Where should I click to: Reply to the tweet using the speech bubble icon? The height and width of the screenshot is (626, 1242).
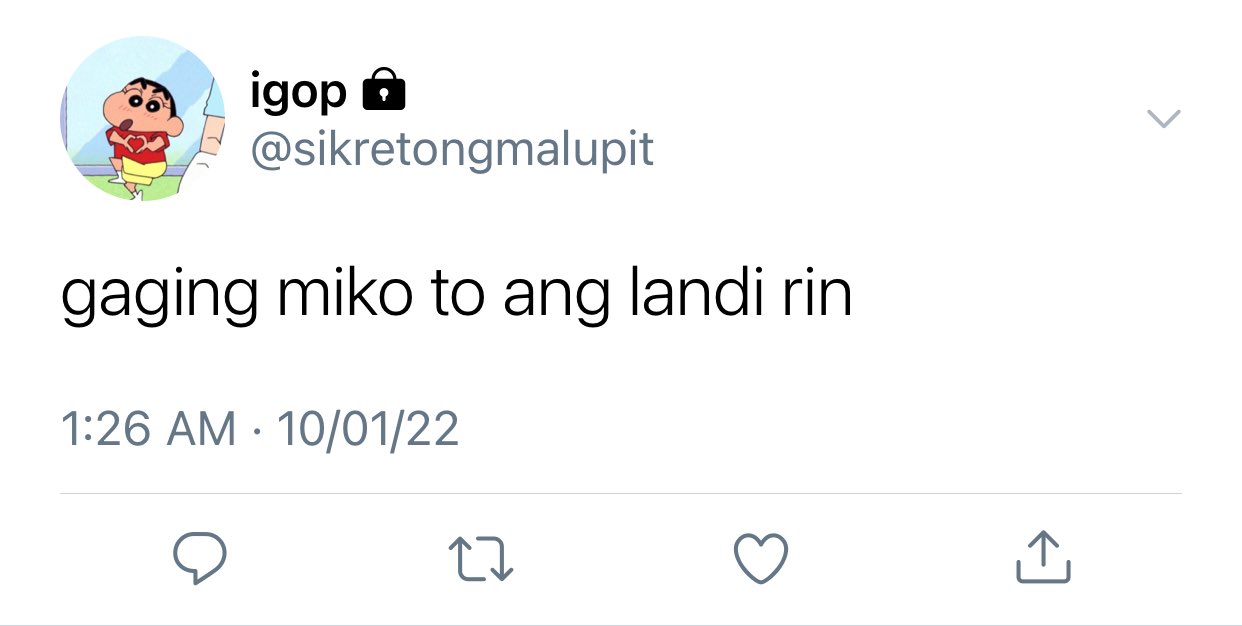[x=200, y=558]
